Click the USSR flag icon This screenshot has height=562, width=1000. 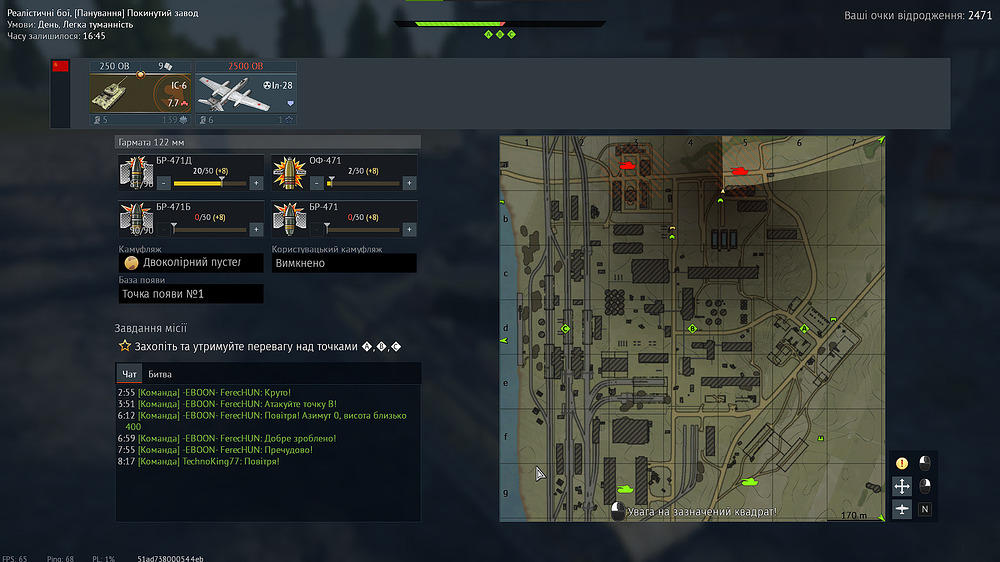(61, 66)
